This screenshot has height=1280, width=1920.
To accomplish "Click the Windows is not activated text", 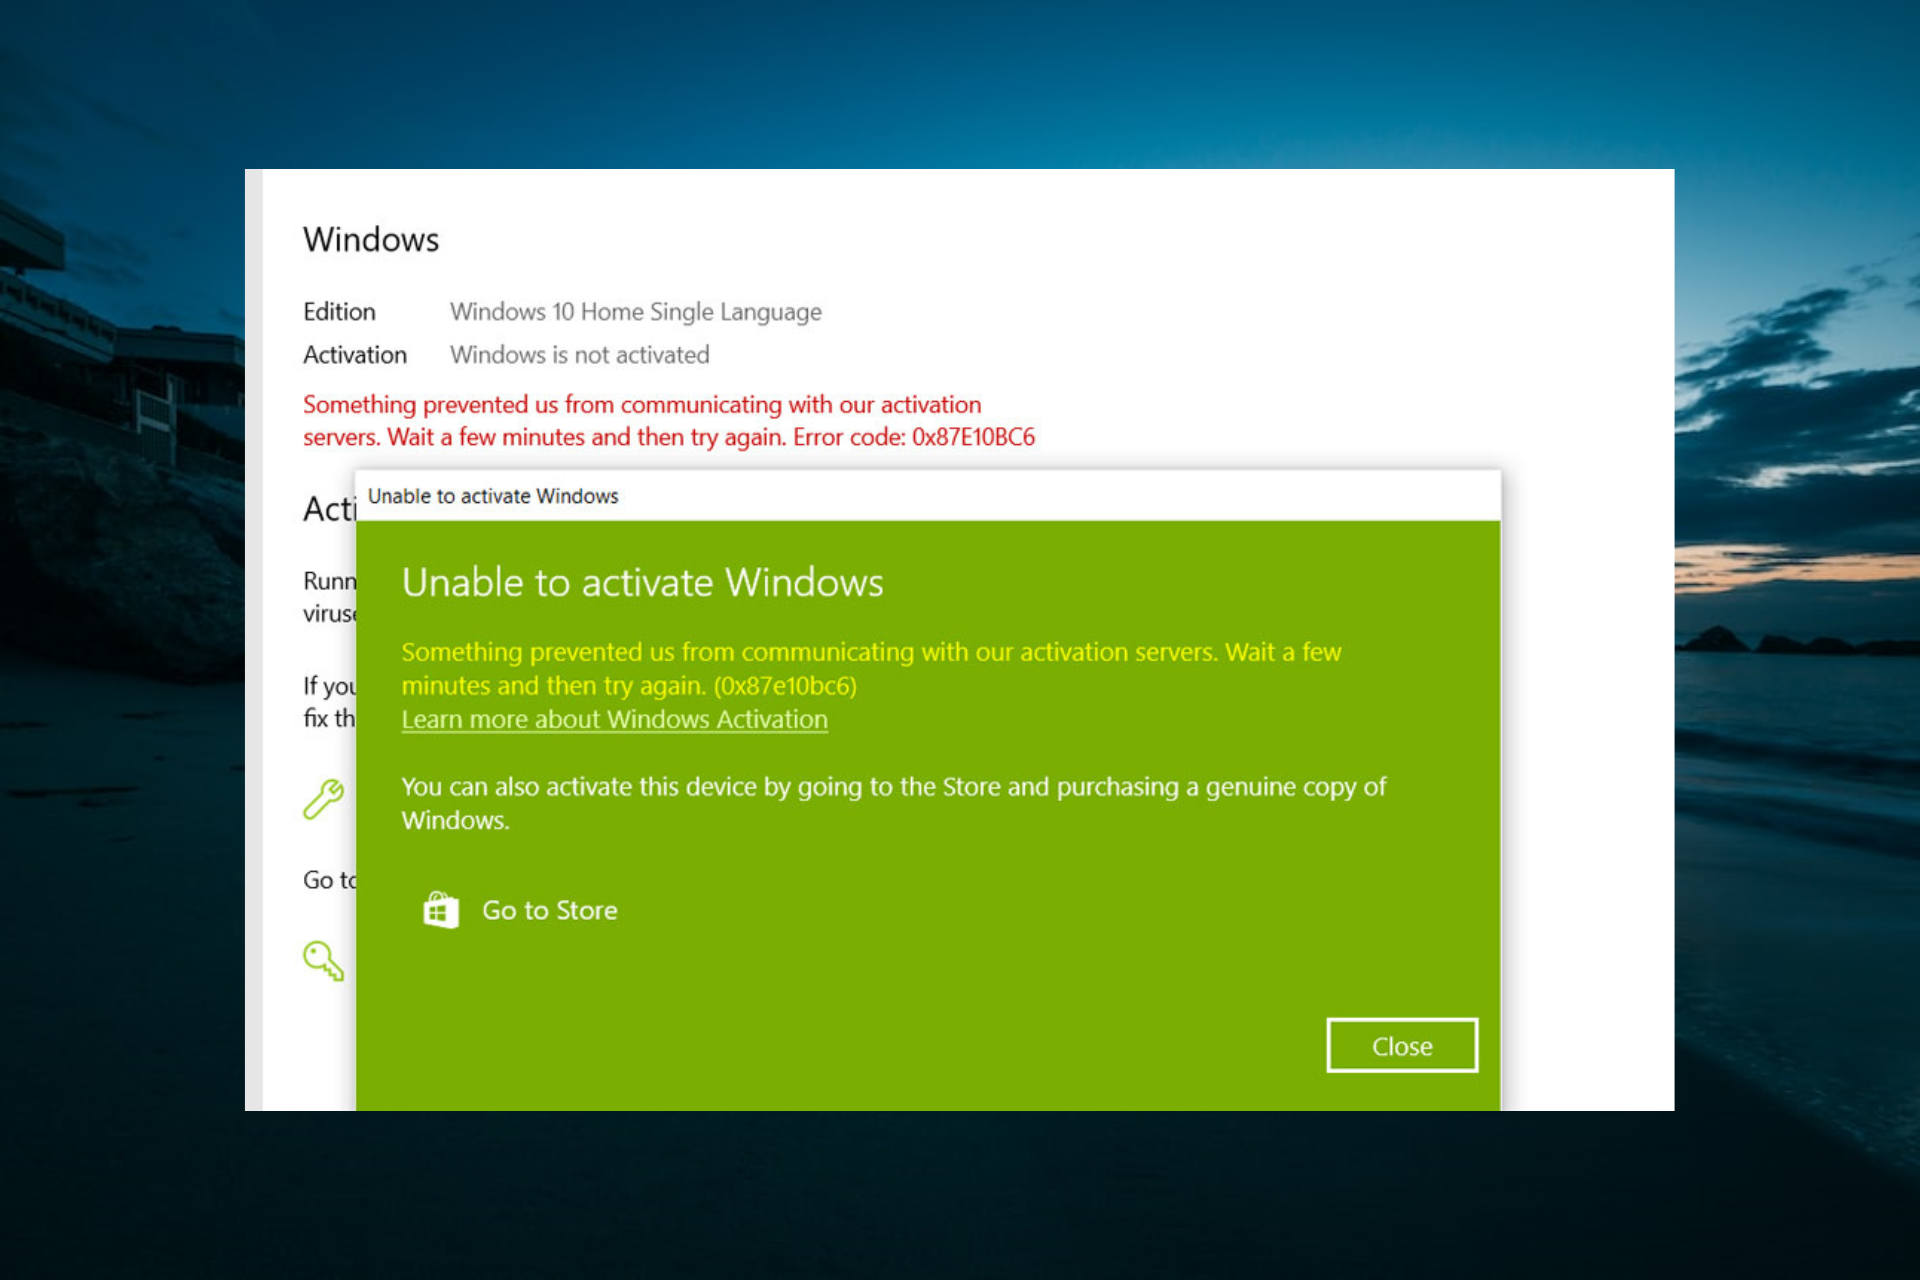I will coord(580,355).
